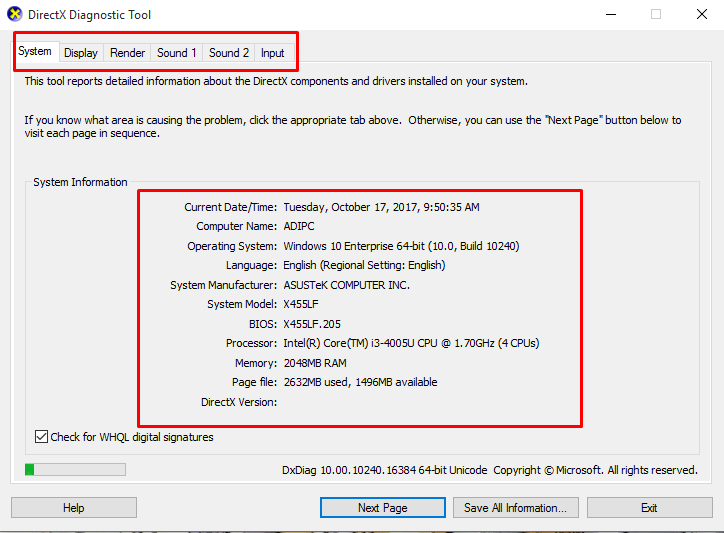Click the Page file value 2632MB used
This screenshot has height=533, width=724.
(x=360, y=382)
